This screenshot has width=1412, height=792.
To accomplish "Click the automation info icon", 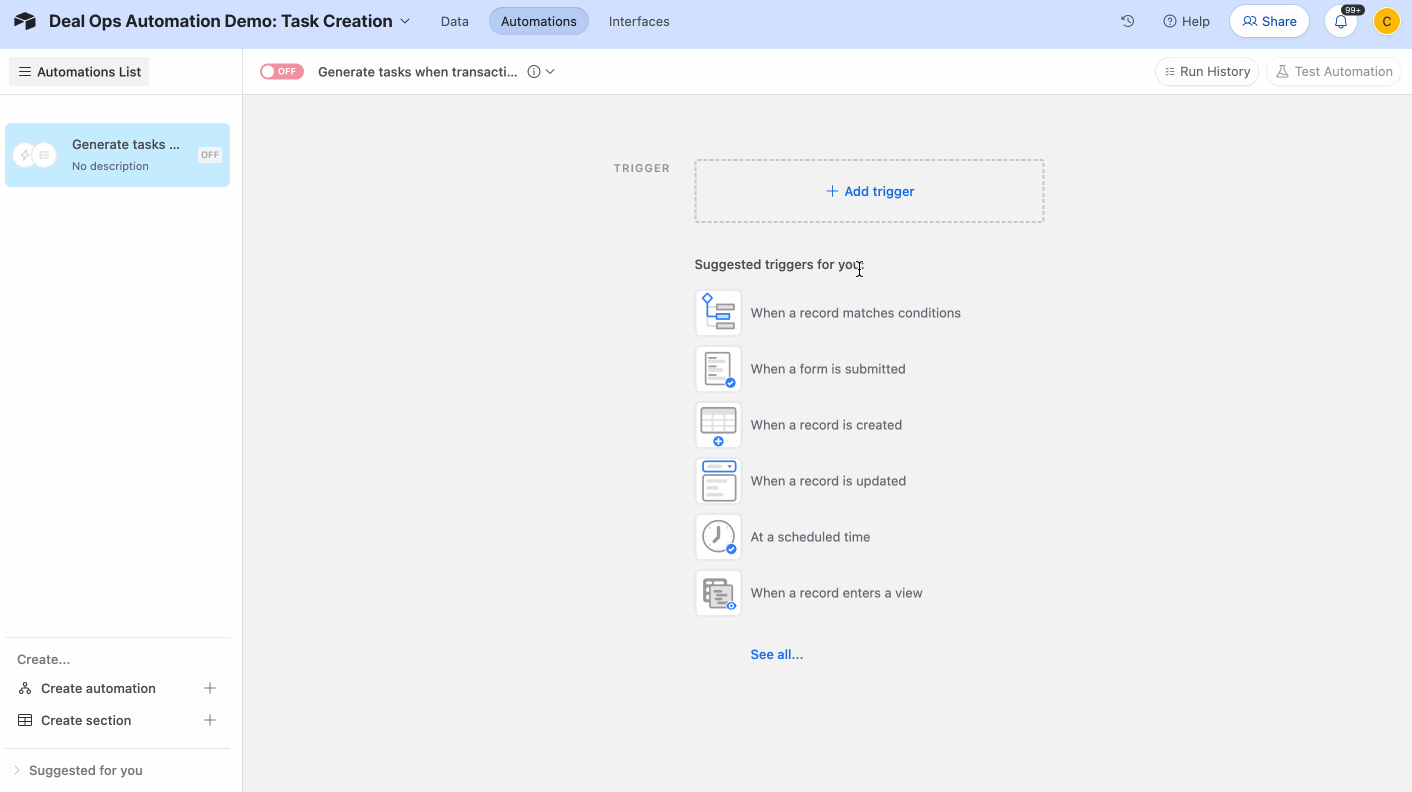I will click(x=534, y=72).
